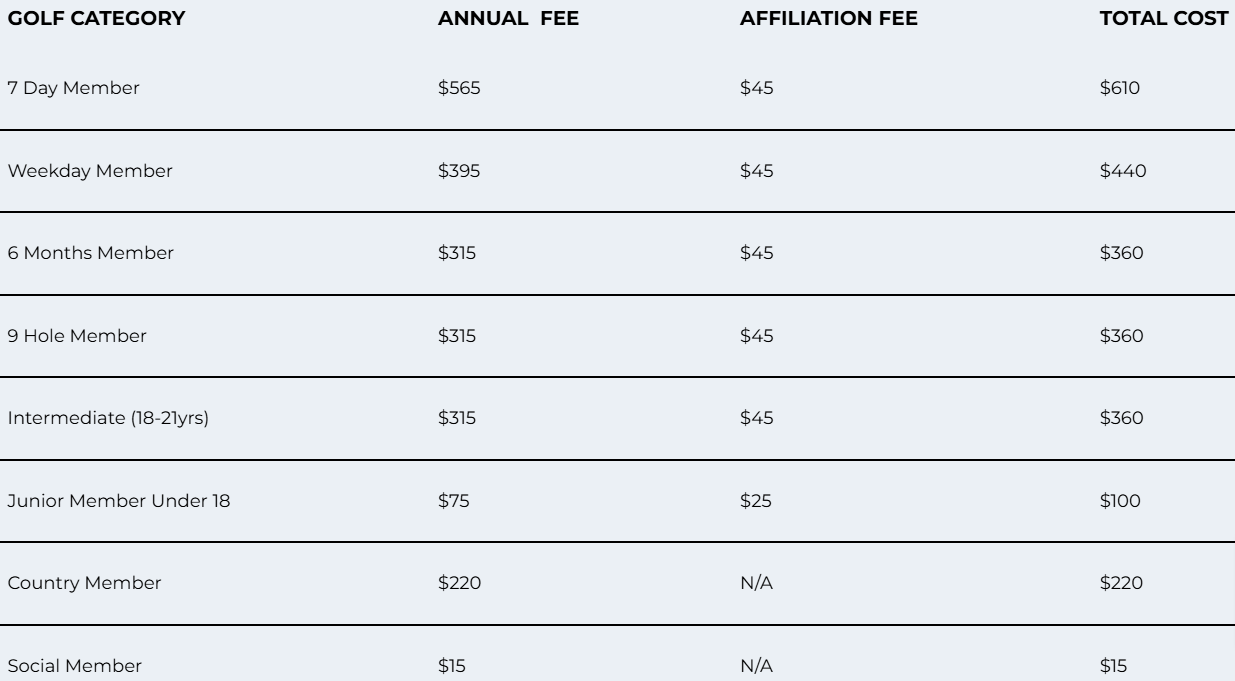This screenshot has width=1235, height=681.
Task: Click the AFFILIATION FEE column header
Action: tap(828, 18)
